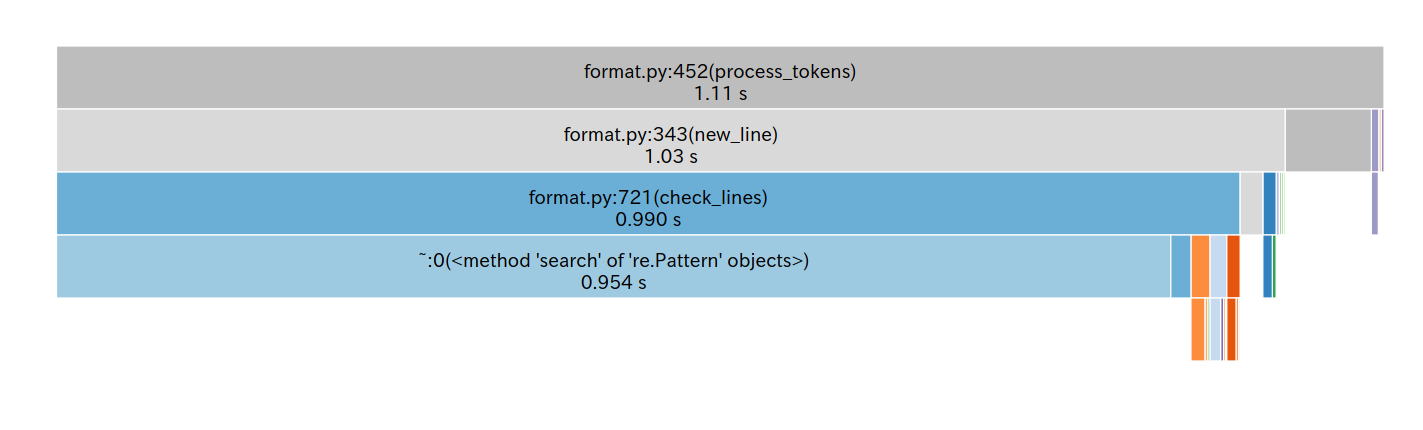The height and width of the screenshot is (430, 1423).
Task: Click the purple block on the new_line row
Action: click(x=1375, y=140)
